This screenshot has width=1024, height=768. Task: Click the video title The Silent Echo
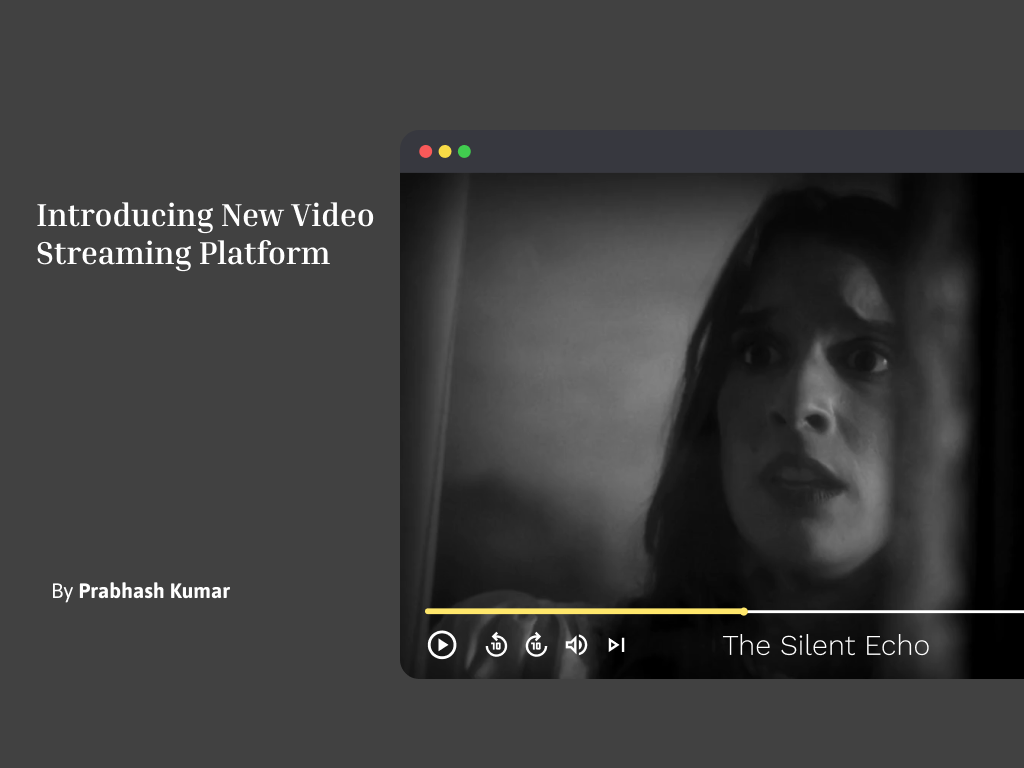tap(826, 646)
